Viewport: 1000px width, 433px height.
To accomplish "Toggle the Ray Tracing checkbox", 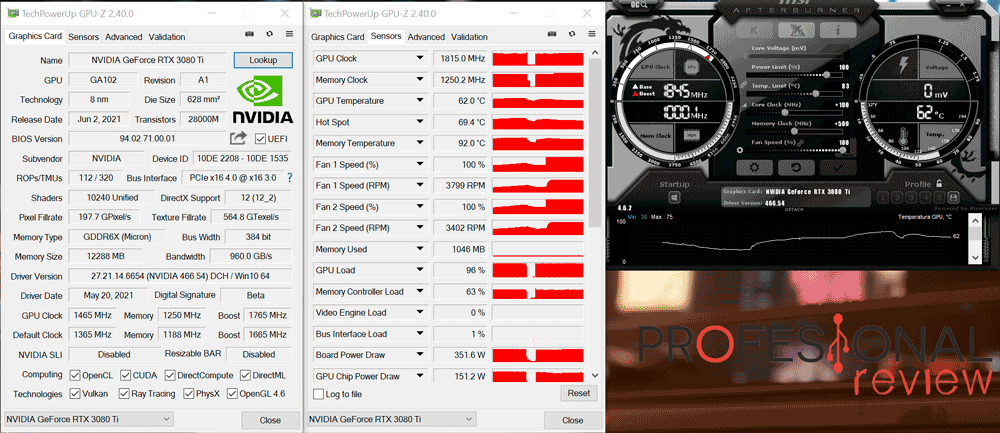I will (x=124, y=393).
